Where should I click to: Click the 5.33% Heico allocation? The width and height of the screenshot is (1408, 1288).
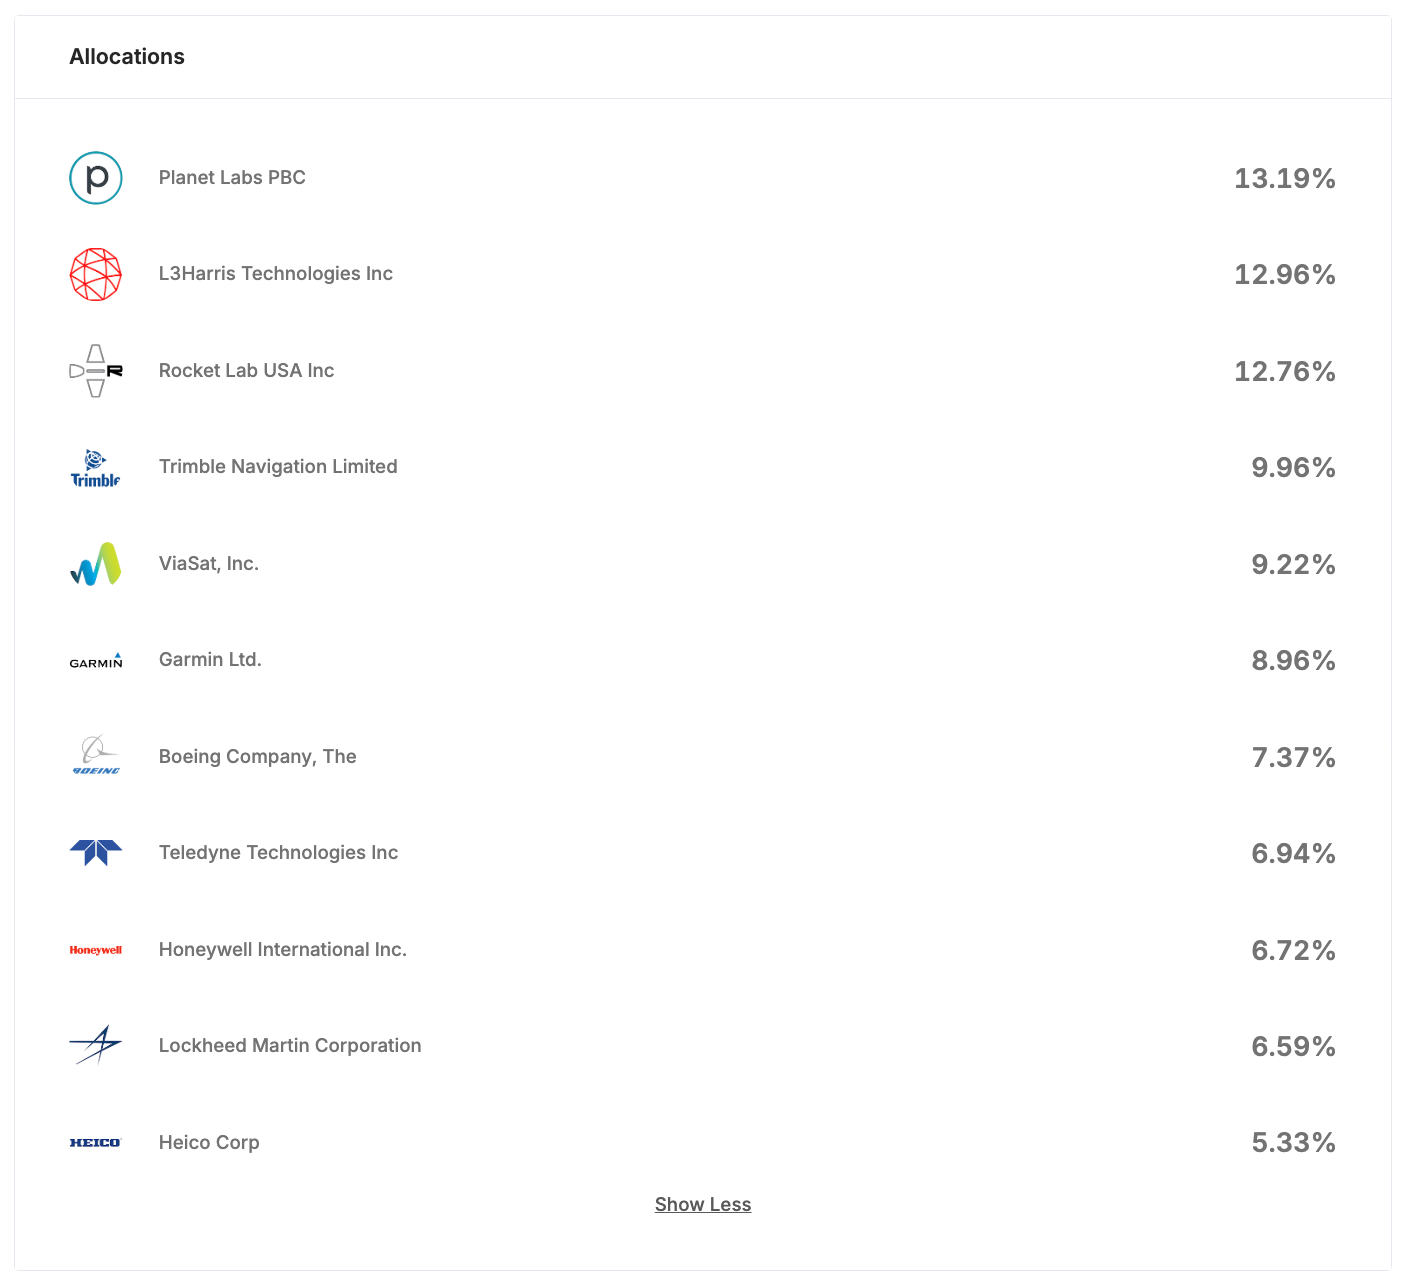pyautogui.click(x=1293, y=1143)
